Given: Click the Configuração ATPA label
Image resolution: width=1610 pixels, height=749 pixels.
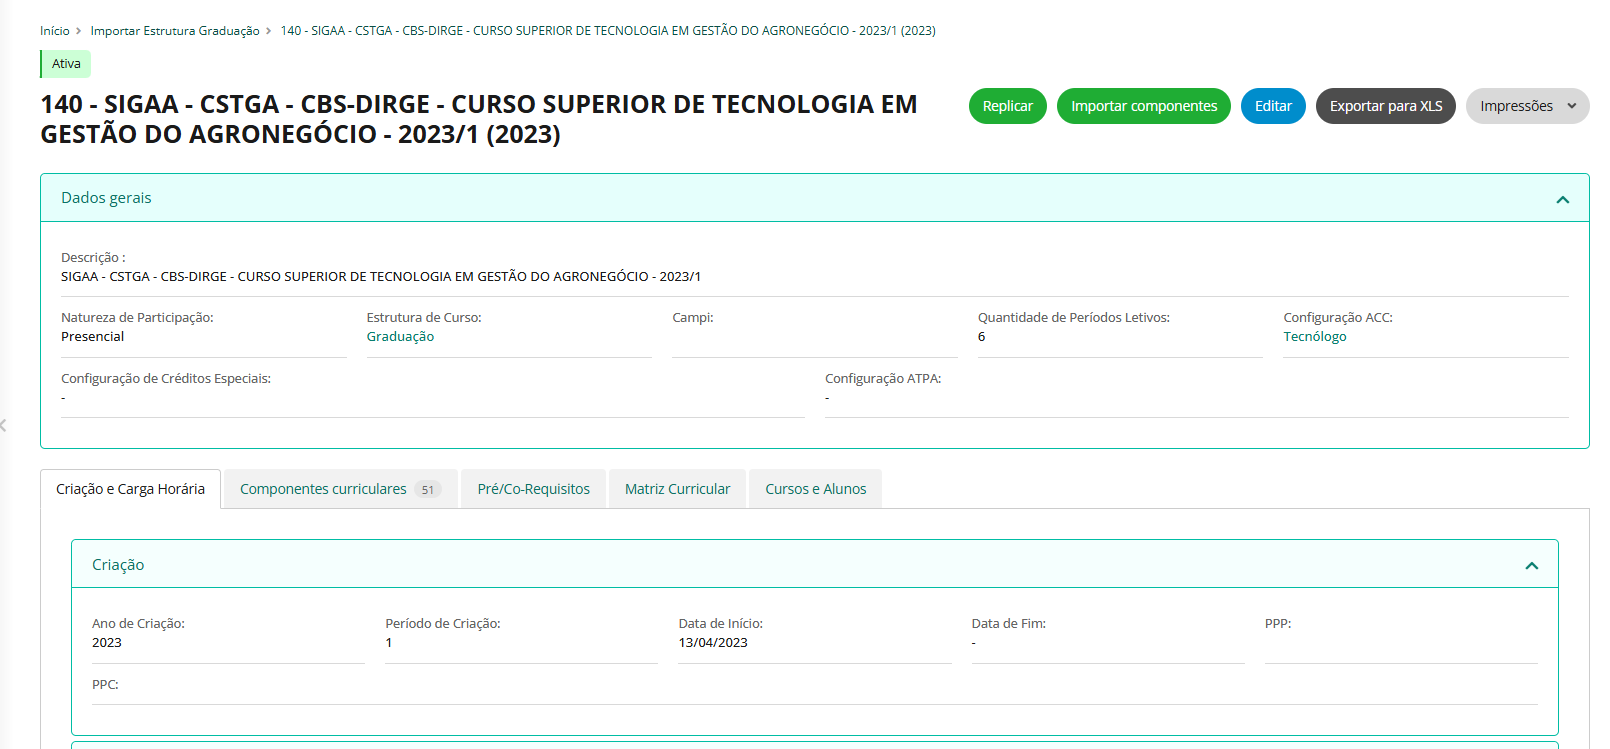Looking at the screenshot, I should click(x=883, y=379).
